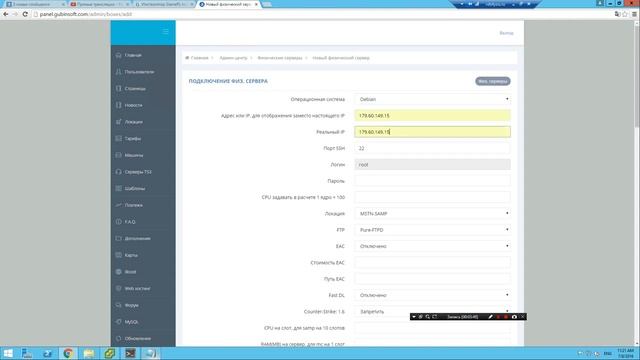640x360 pixels.
Task: Click the Выход link
Action: 506,33
